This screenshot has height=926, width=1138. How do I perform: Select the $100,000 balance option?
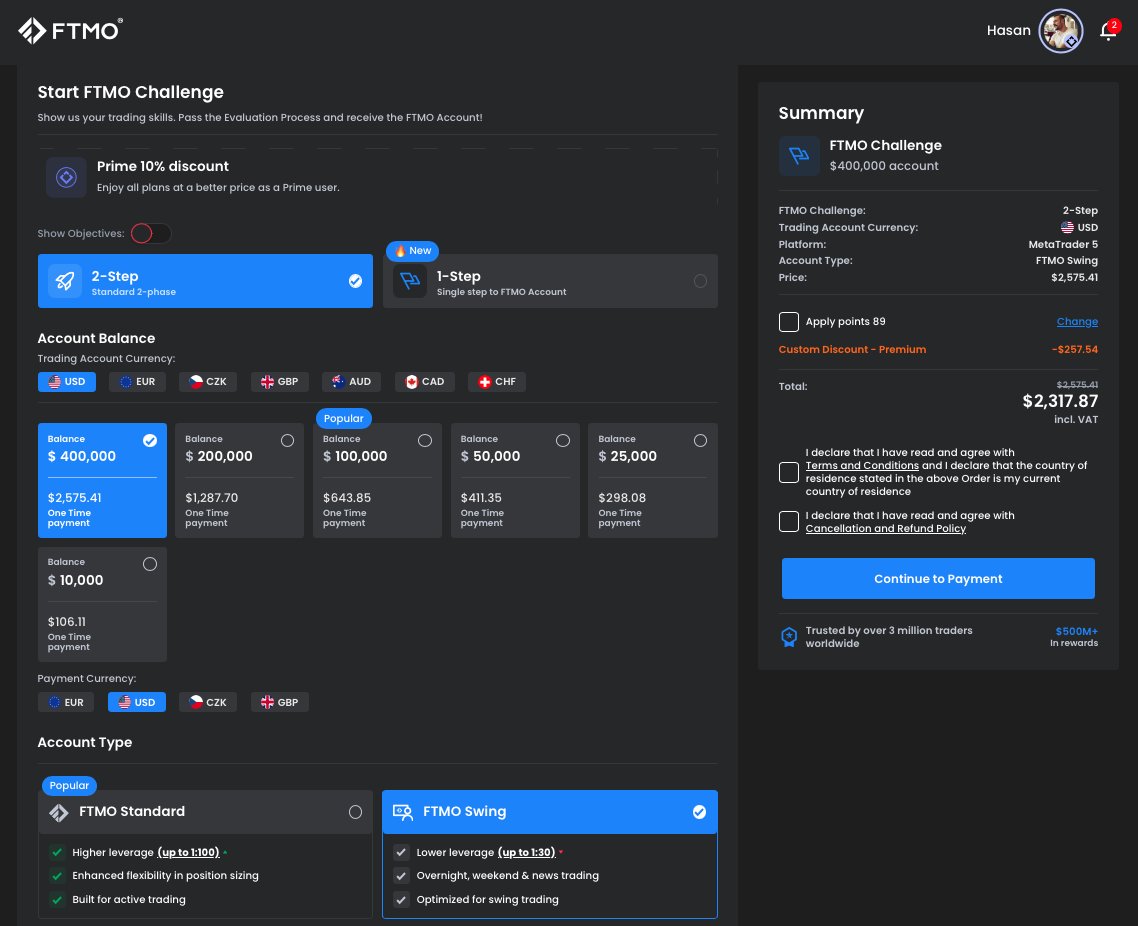[377, 480]
